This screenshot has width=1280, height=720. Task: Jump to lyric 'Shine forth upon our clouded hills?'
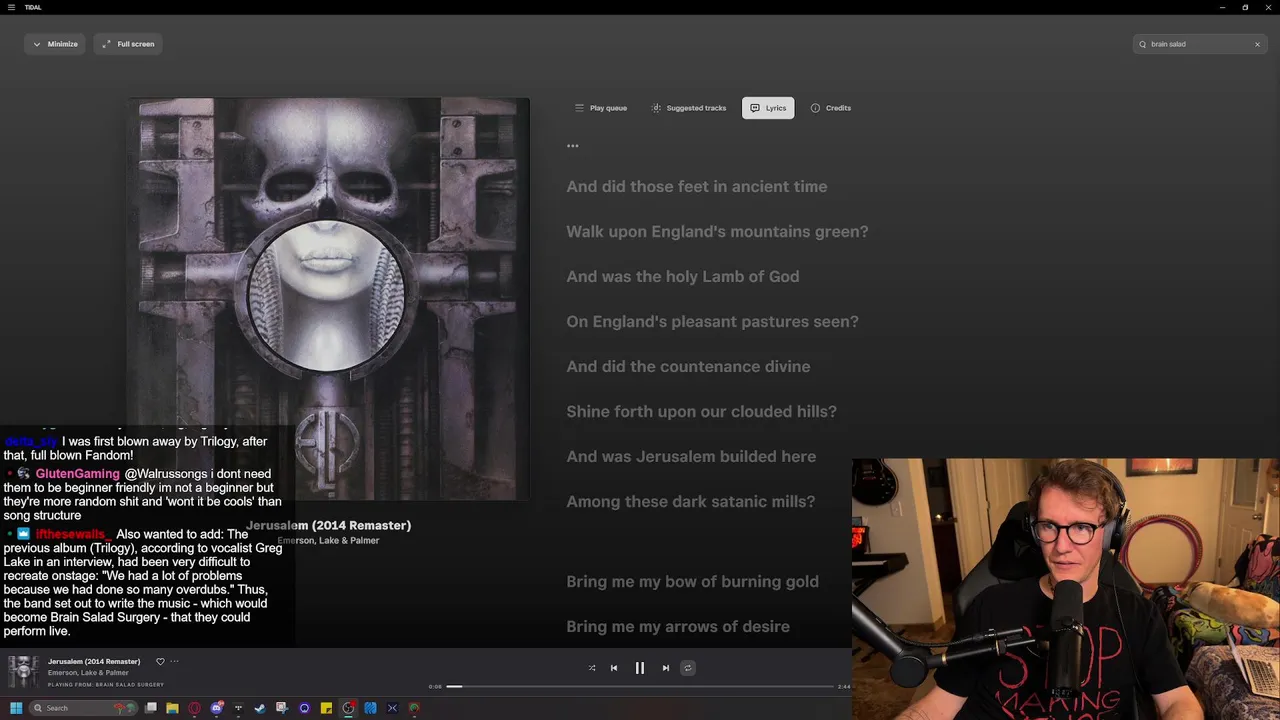(x=701, y=412)
